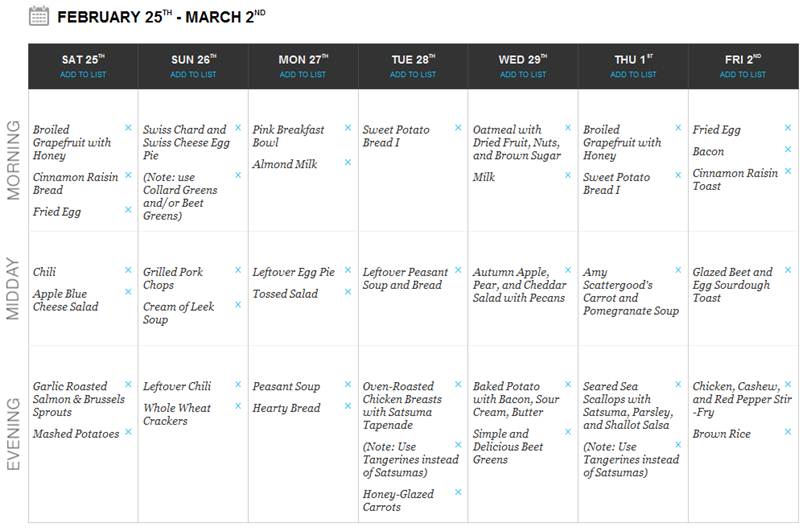Delete Tossed Salad from Monday midday

pyautogui.click(x=348, y=292)
